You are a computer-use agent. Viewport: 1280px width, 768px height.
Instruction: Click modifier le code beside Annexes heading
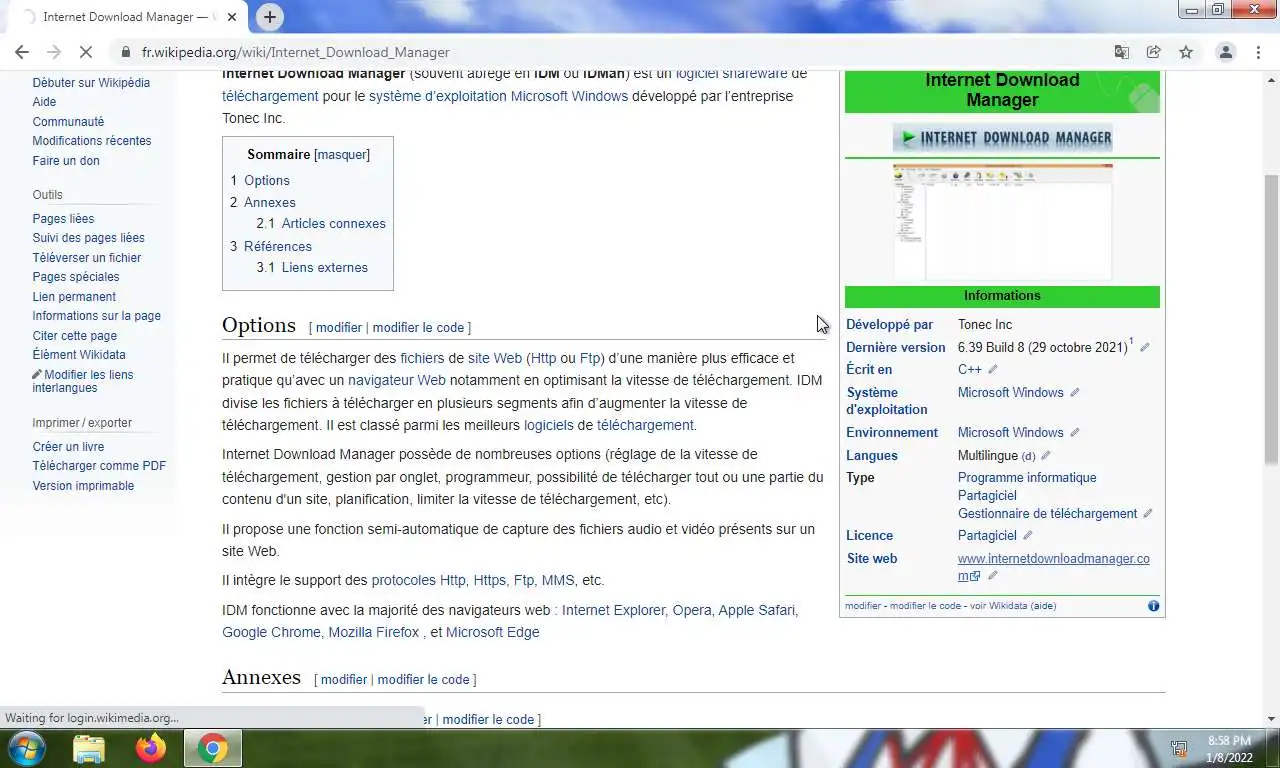click(424, 680)
